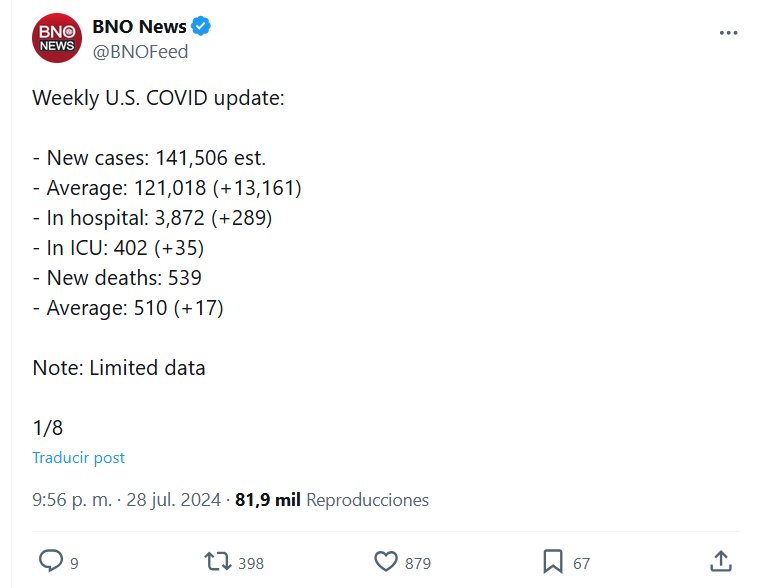Open the BNO News profile avatar

point(56,39)
